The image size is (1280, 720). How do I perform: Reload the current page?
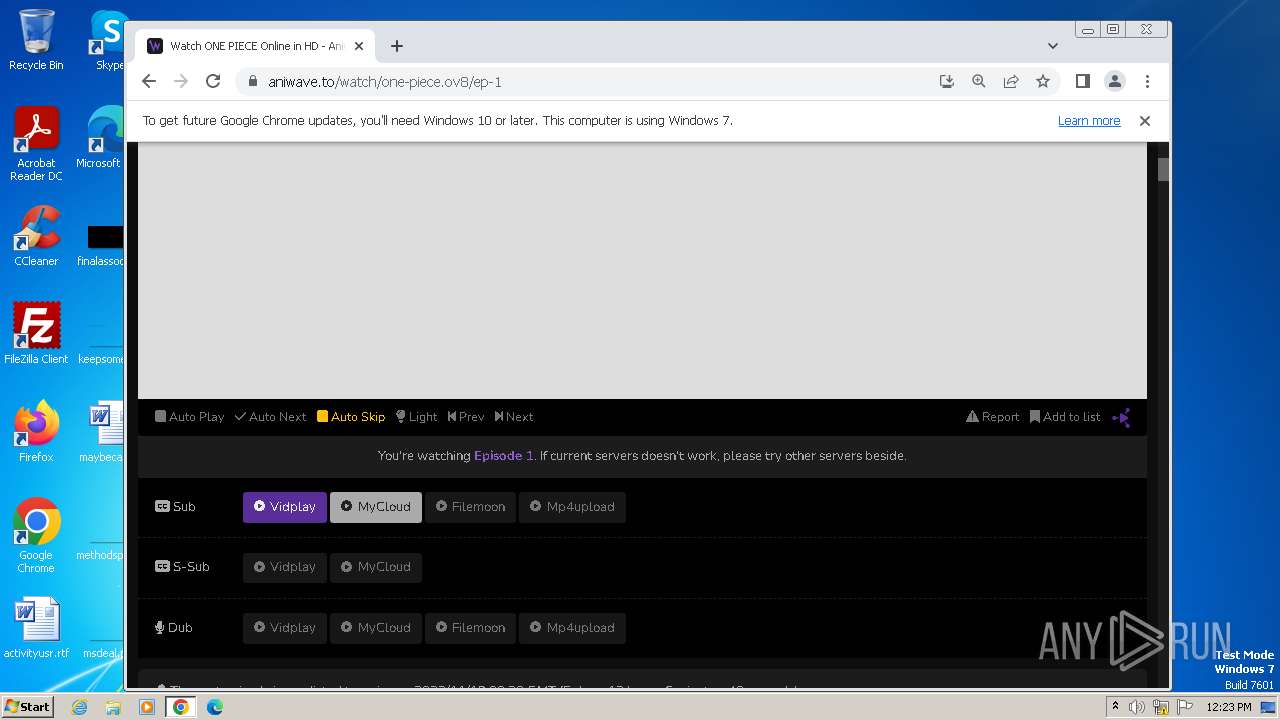coord(213,82)
